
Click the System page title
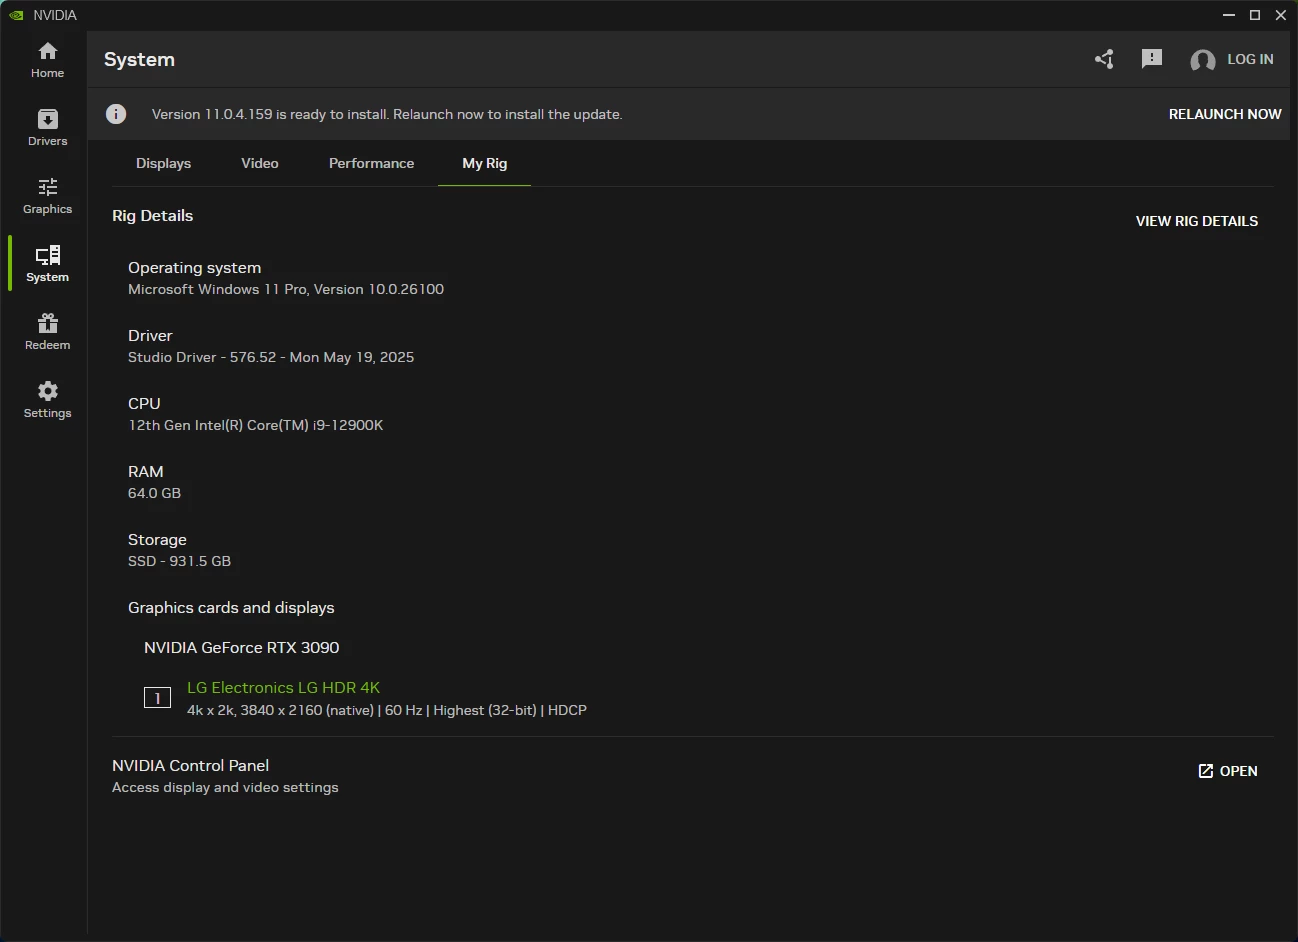tap(139, 59)
